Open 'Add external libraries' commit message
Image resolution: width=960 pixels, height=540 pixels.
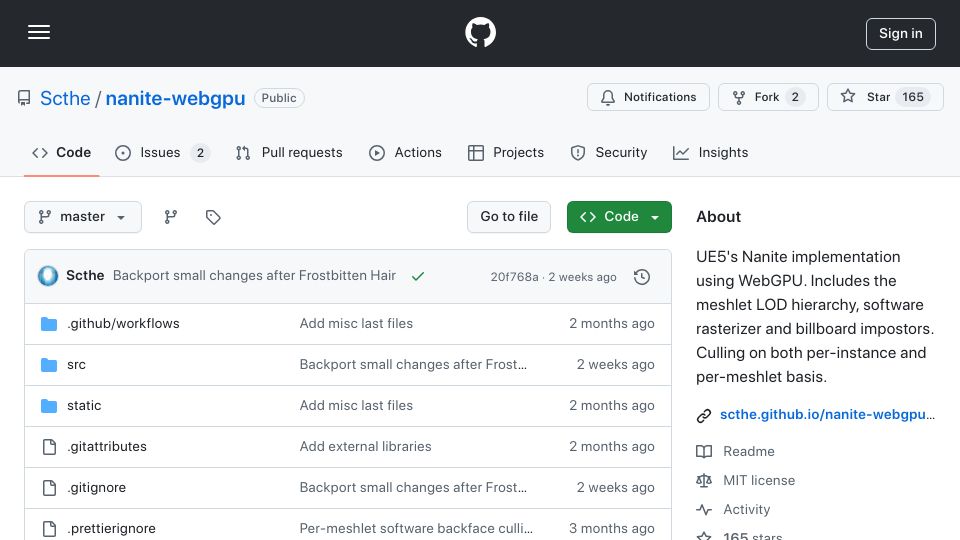[365, 446]
